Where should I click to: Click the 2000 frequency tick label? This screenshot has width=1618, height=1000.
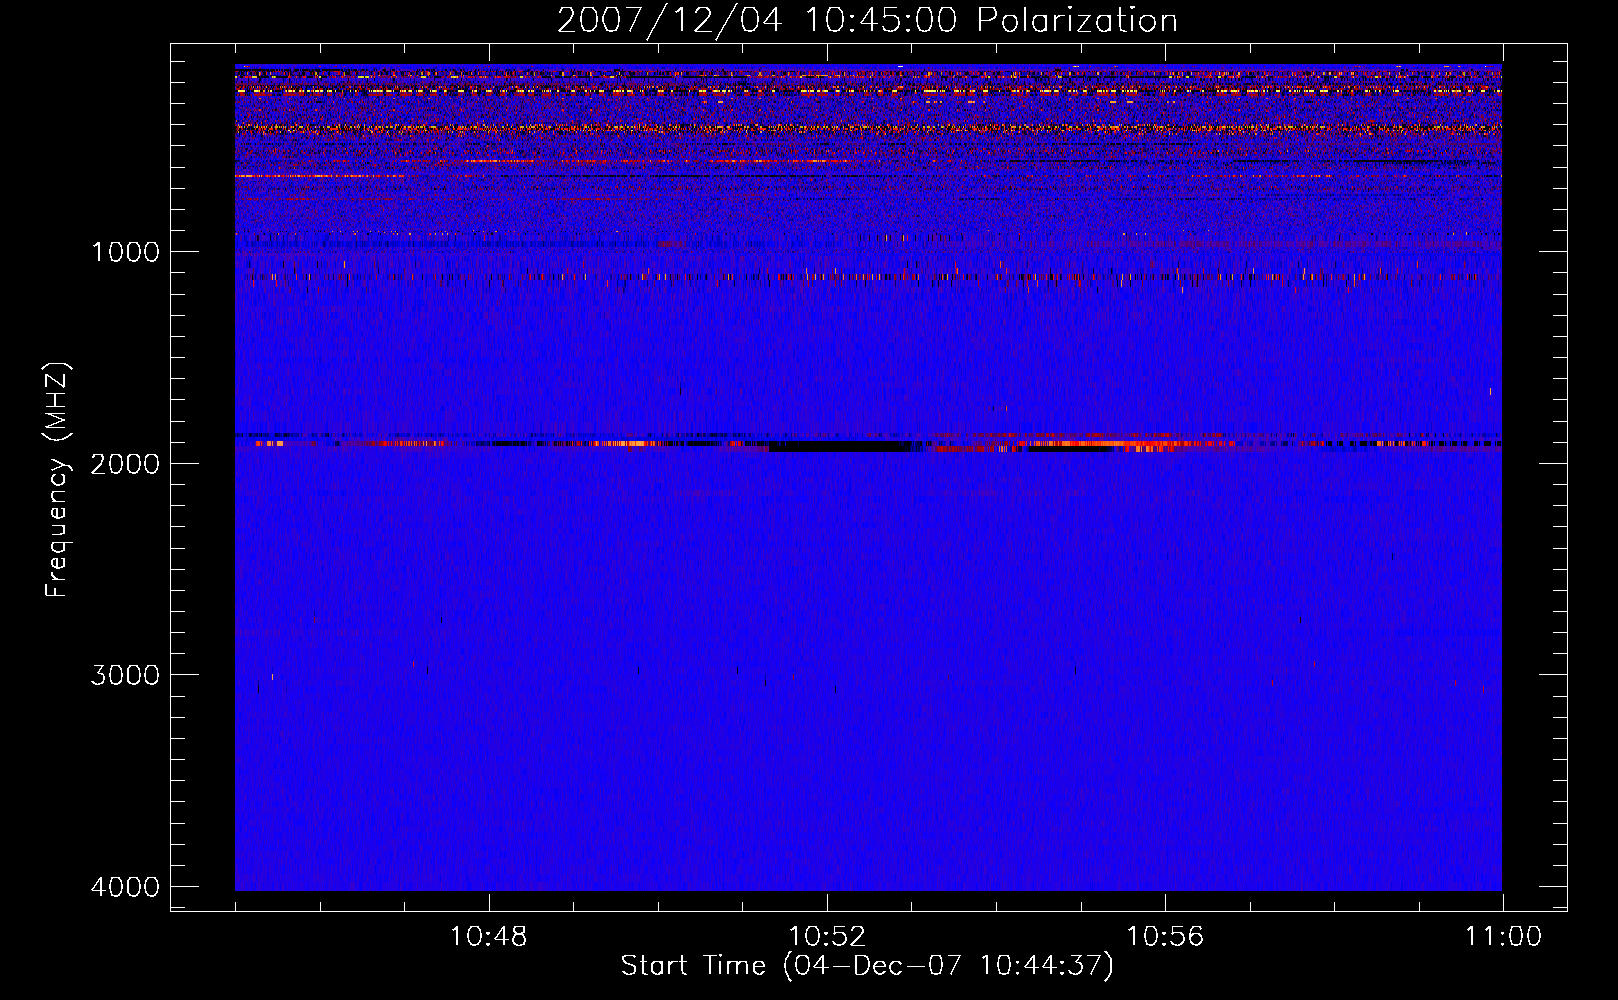coord(125,463)
